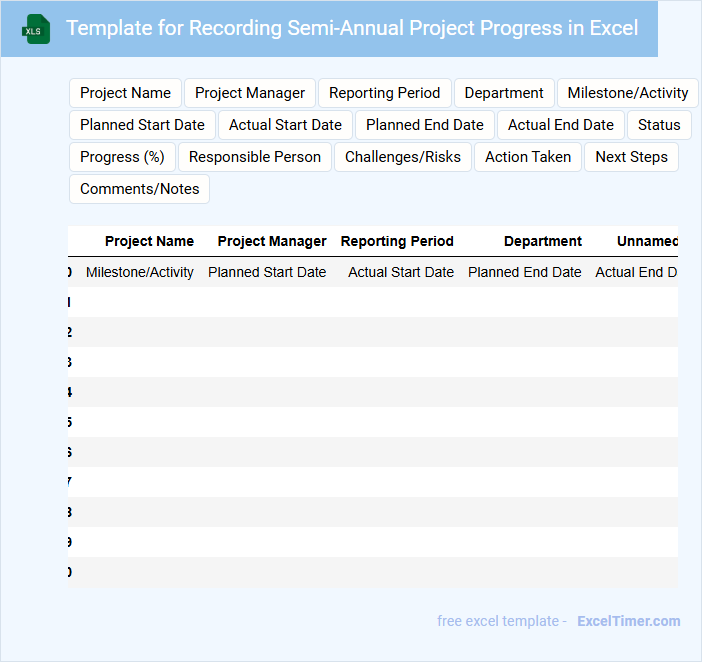Click the Actual End Date tag

[561, 125]
